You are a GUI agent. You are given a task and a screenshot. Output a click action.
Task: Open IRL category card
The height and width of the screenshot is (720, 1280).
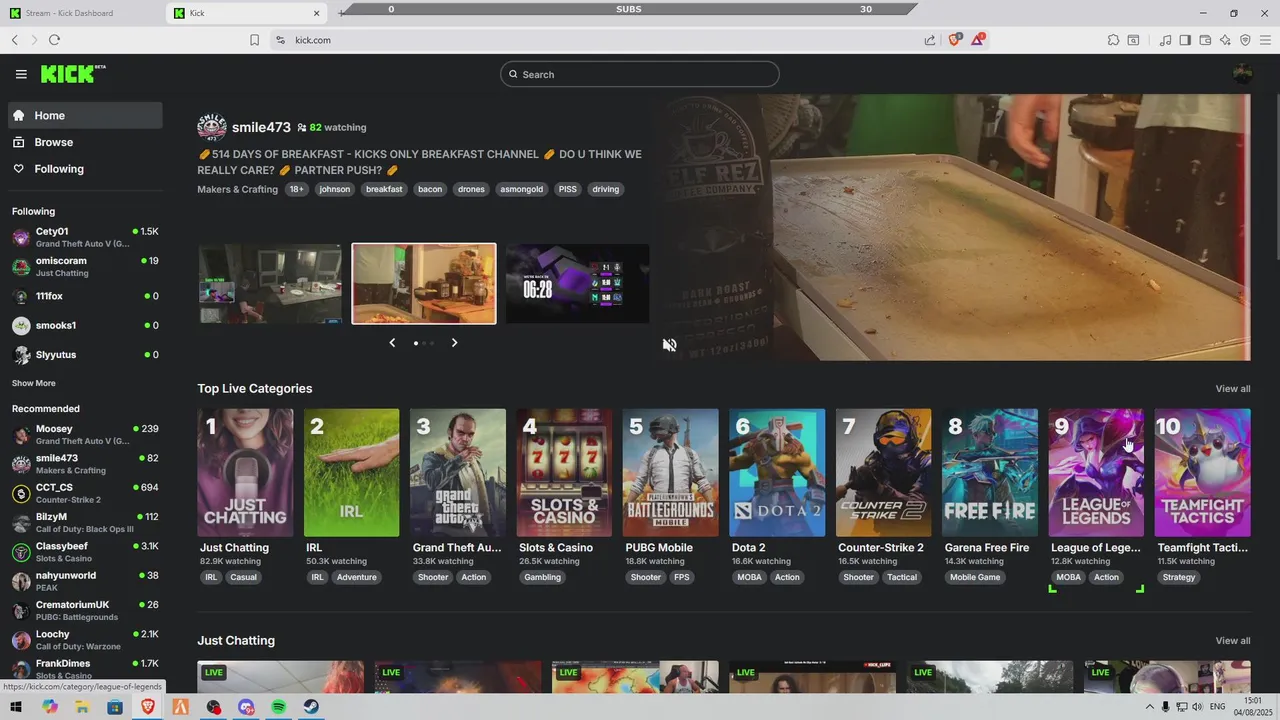point(351,473)
